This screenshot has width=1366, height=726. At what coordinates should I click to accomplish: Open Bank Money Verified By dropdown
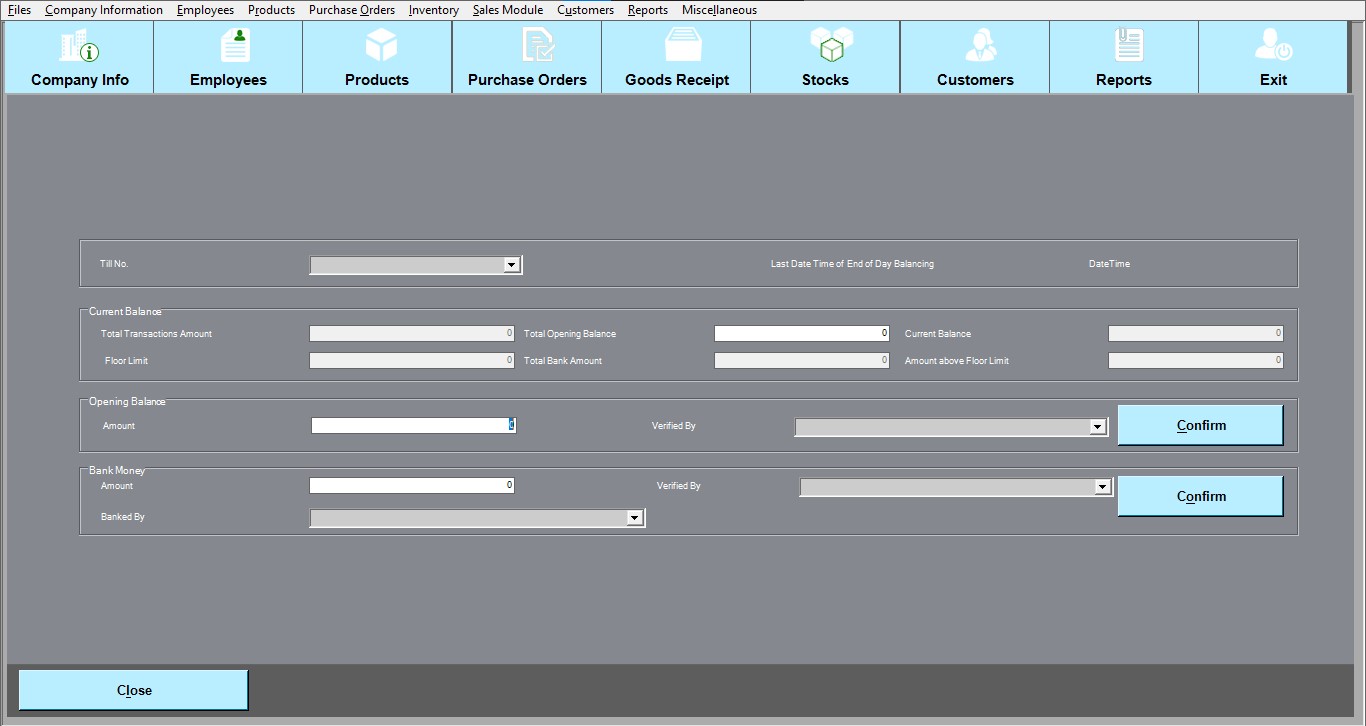coord(1102,487)
